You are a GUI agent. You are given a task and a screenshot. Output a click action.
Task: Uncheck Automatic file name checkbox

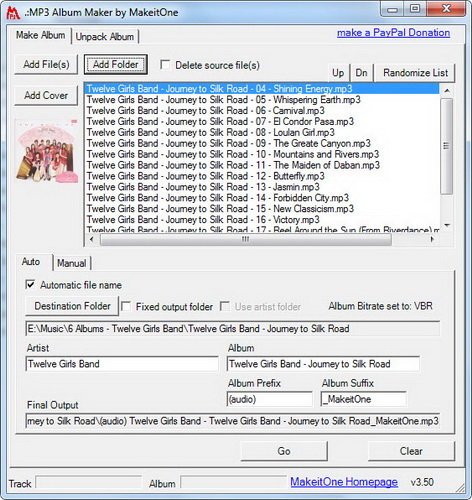tap(30, 285)
